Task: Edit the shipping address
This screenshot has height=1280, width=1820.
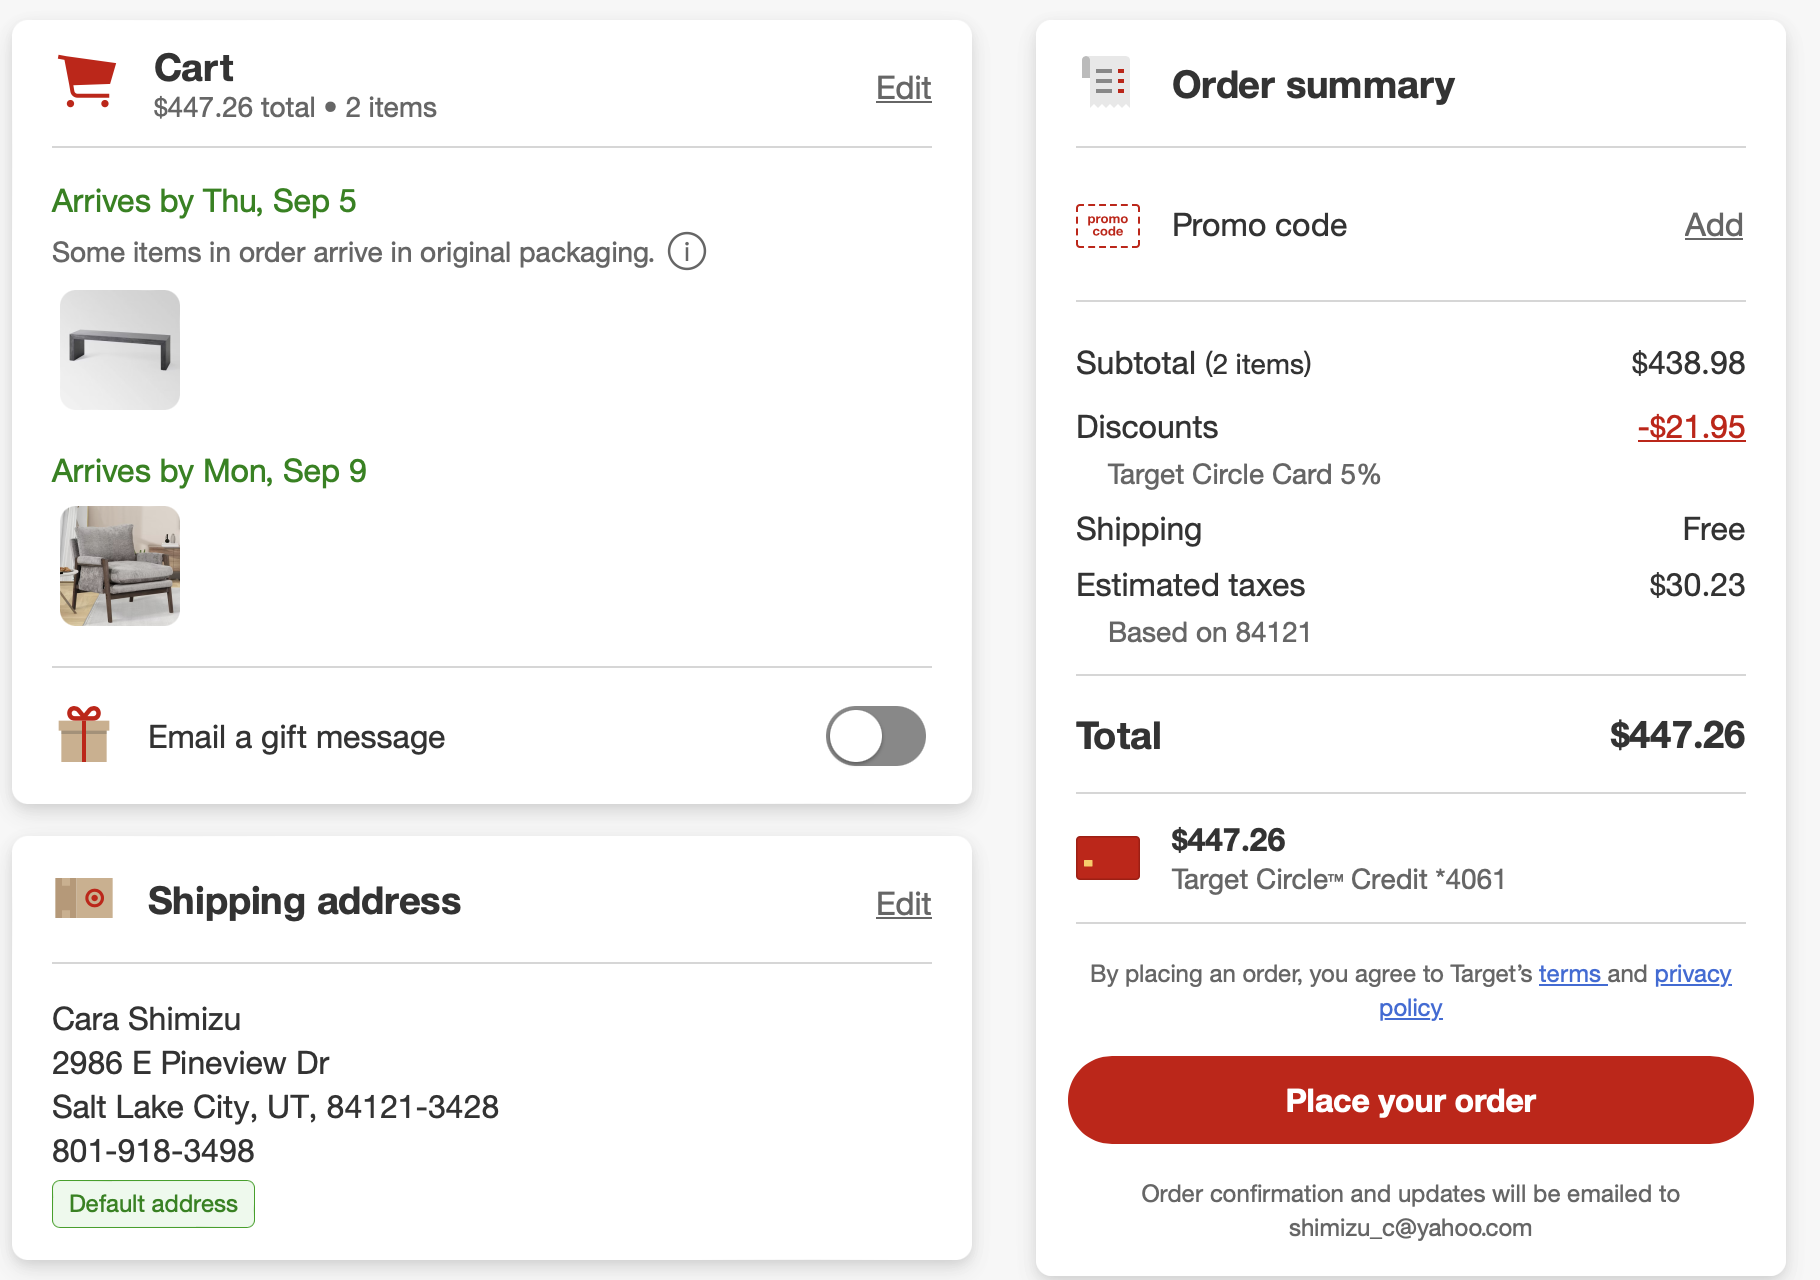Action: pyautogui.click(x=903, y=904)
